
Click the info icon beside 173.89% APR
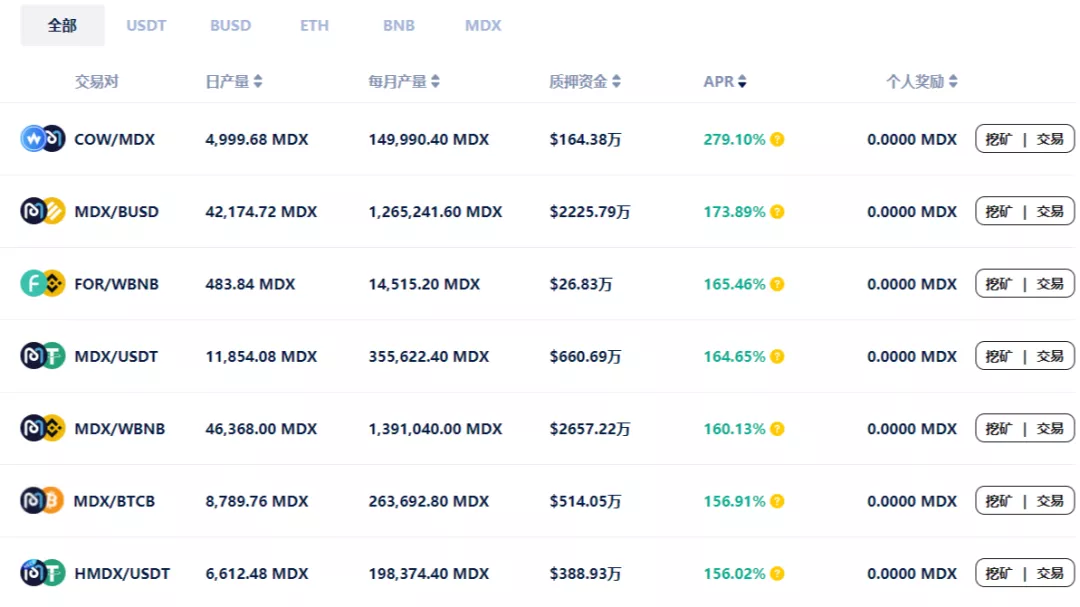coord(777,212)
